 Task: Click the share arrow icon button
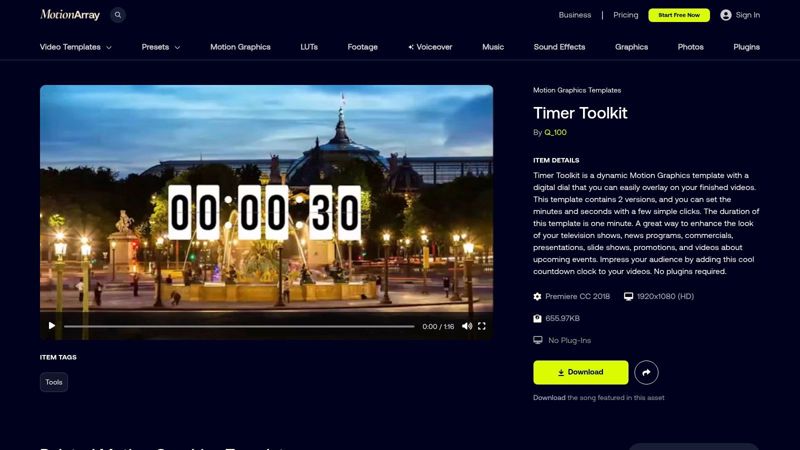[x=646, y=372]
